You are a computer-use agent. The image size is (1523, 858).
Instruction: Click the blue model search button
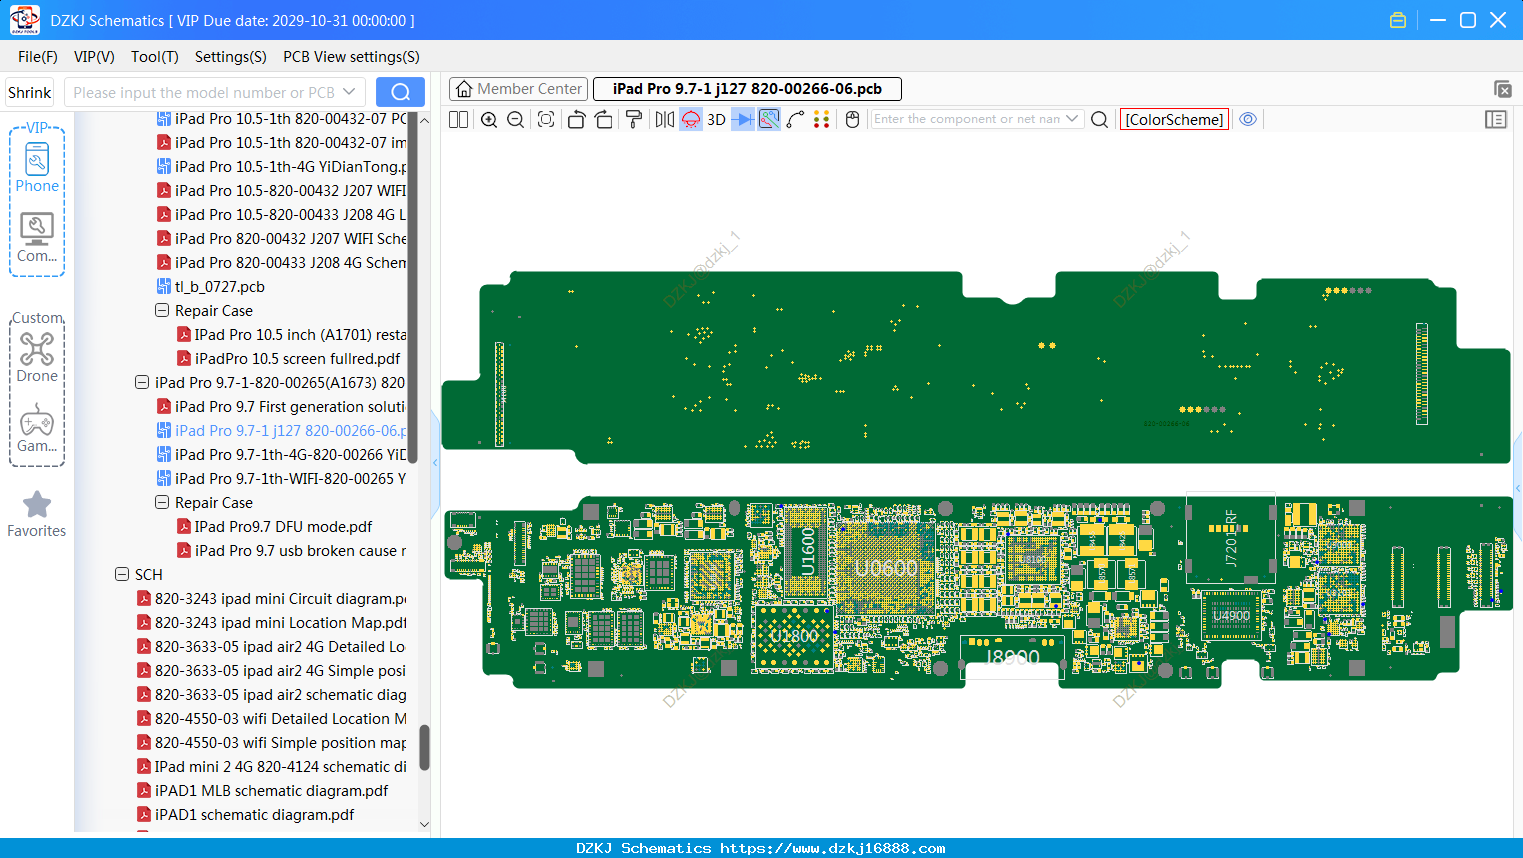pos(400,92)
